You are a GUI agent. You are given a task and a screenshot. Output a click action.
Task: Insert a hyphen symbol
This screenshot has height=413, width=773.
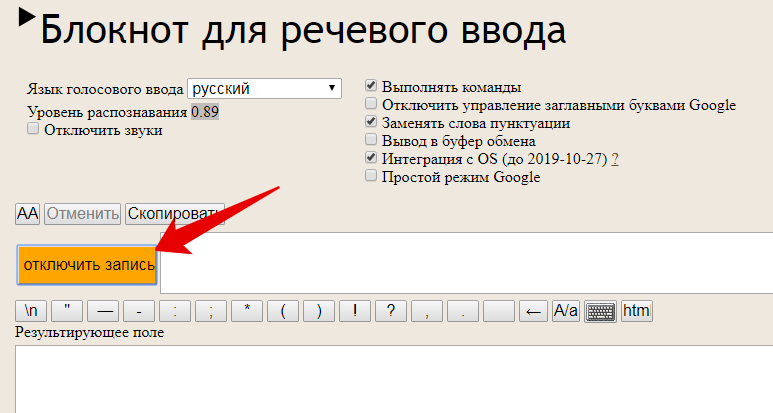139,311
